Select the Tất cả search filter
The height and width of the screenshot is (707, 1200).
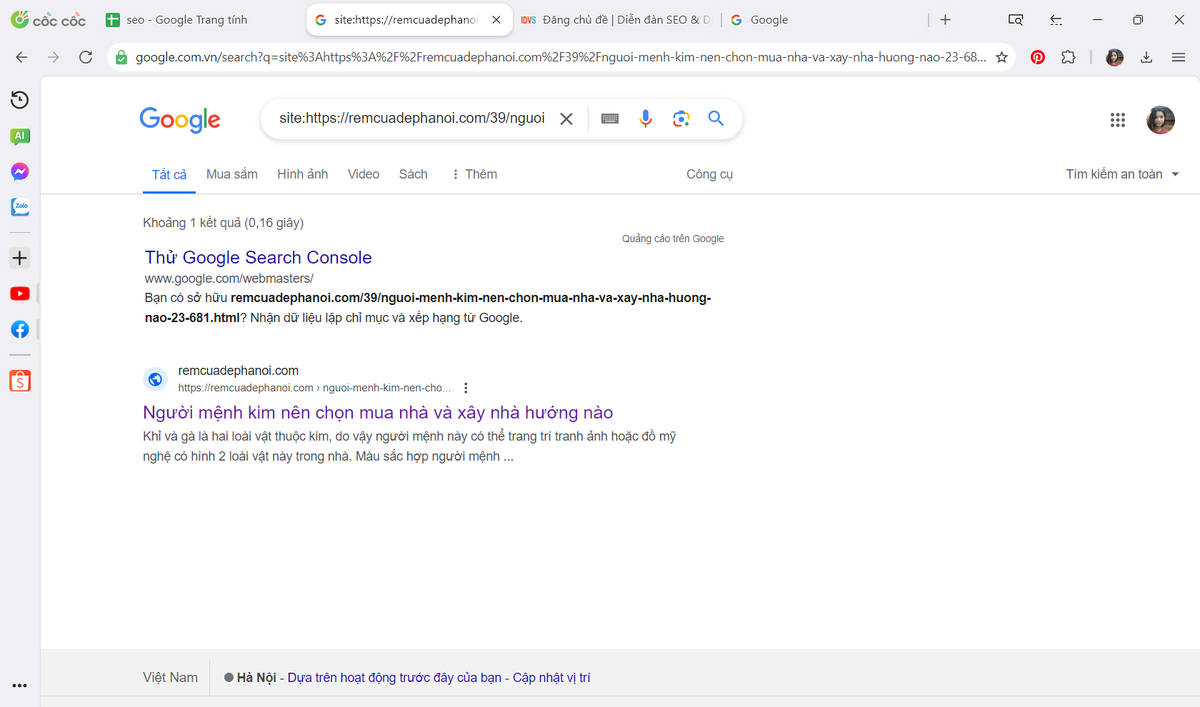[x=169, y=174]
